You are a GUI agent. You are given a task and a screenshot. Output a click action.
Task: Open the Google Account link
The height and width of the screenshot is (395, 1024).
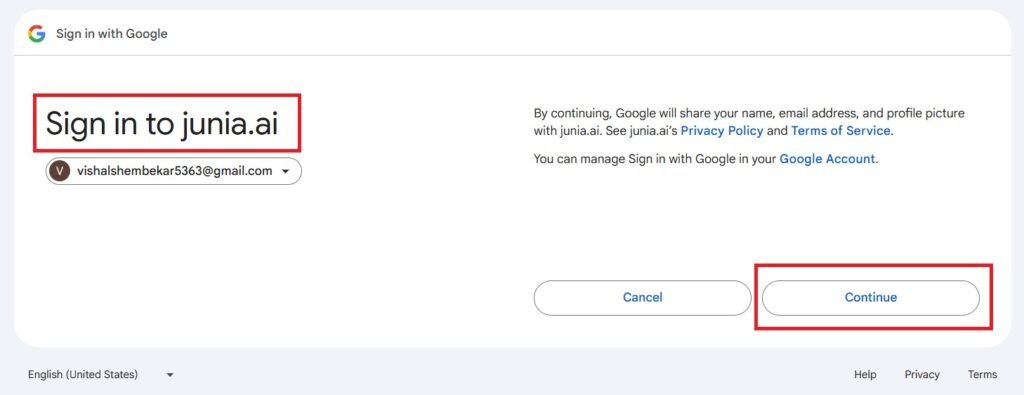tap(827, 159)
